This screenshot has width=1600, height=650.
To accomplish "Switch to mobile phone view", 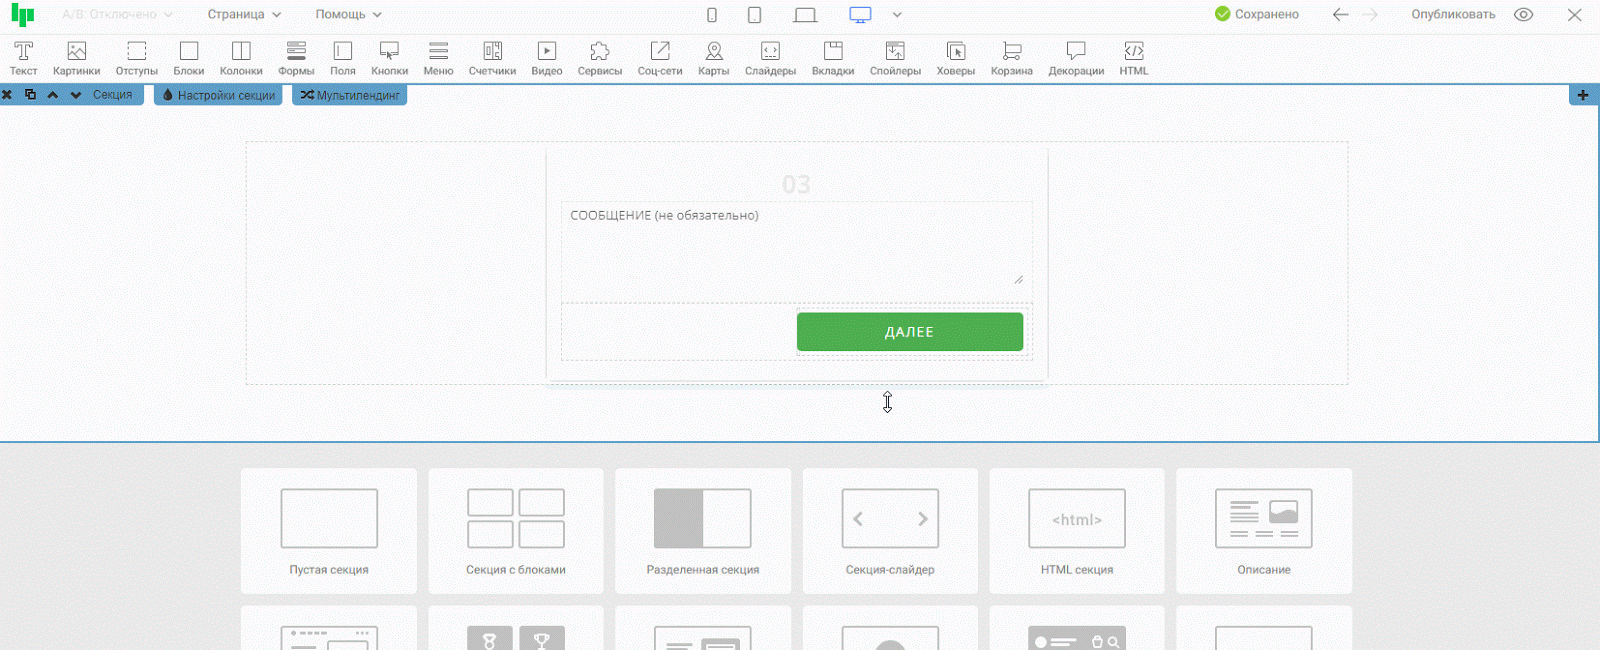I will click(712, 15).
